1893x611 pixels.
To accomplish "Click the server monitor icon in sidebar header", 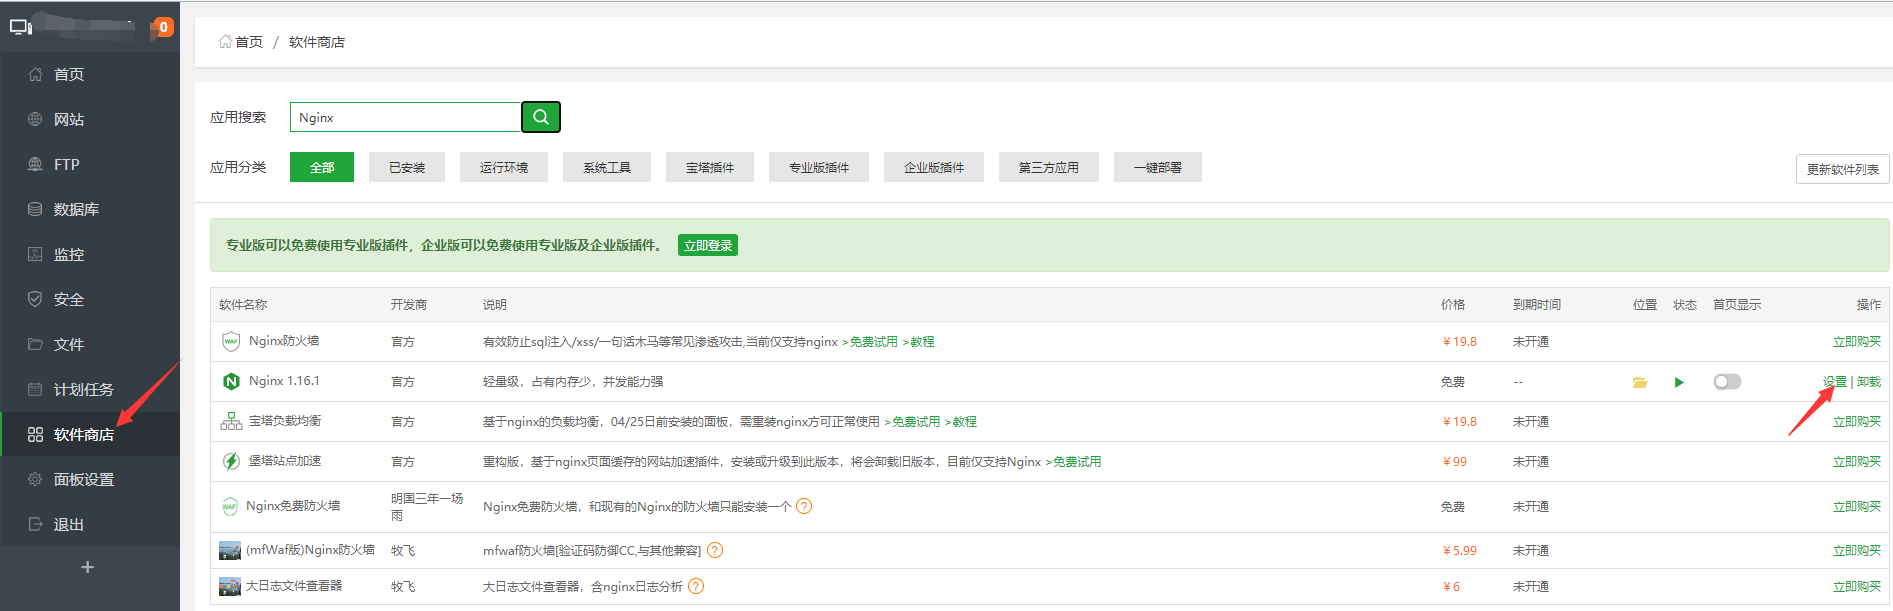I will [20, 27].
